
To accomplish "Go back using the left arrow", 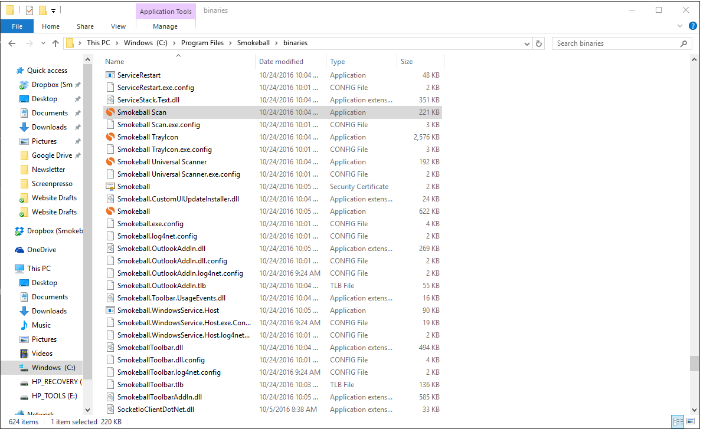I will point(12,44).
